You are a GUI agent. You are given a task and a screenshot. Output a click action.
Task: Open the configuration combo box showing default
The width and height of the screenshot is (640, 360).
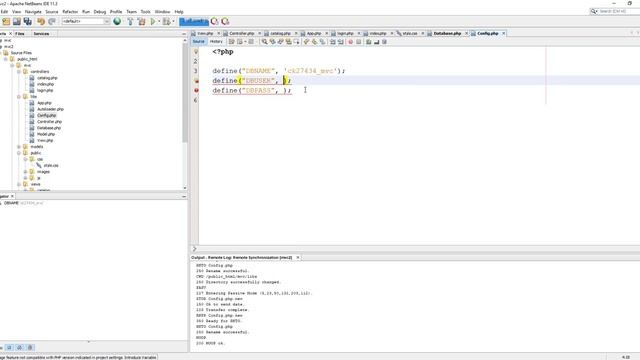click(86, 21)
